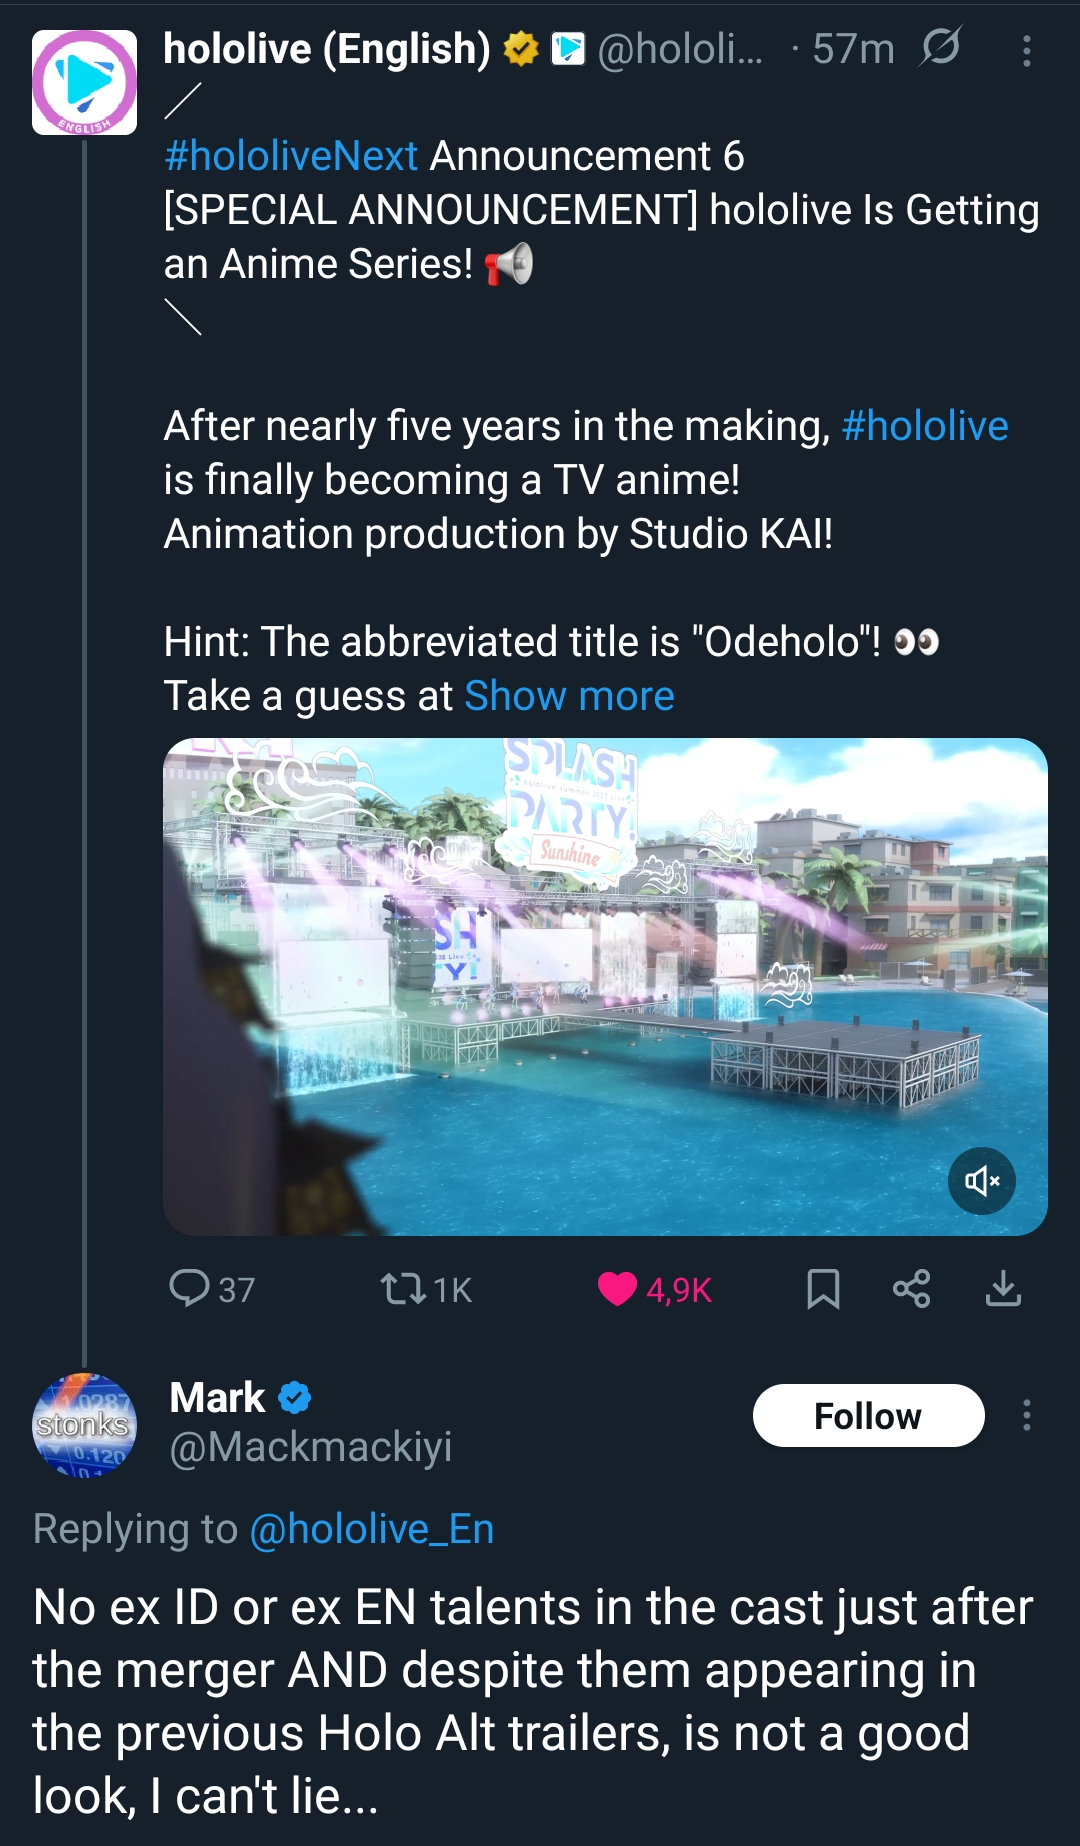Open more options for hololive post
1080x1846 pixels.
click(x=1026, y=51)
